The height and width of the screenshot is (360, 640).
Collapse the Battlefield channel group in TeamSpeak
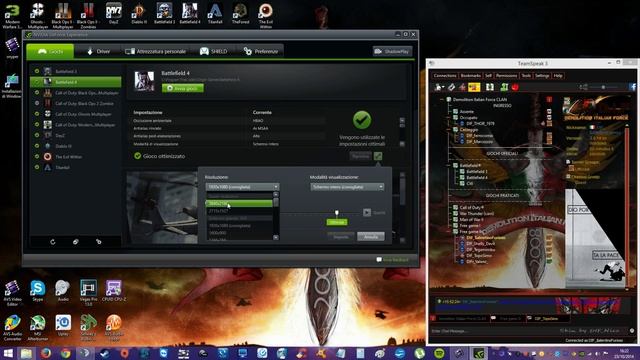[x=449, y=165]
